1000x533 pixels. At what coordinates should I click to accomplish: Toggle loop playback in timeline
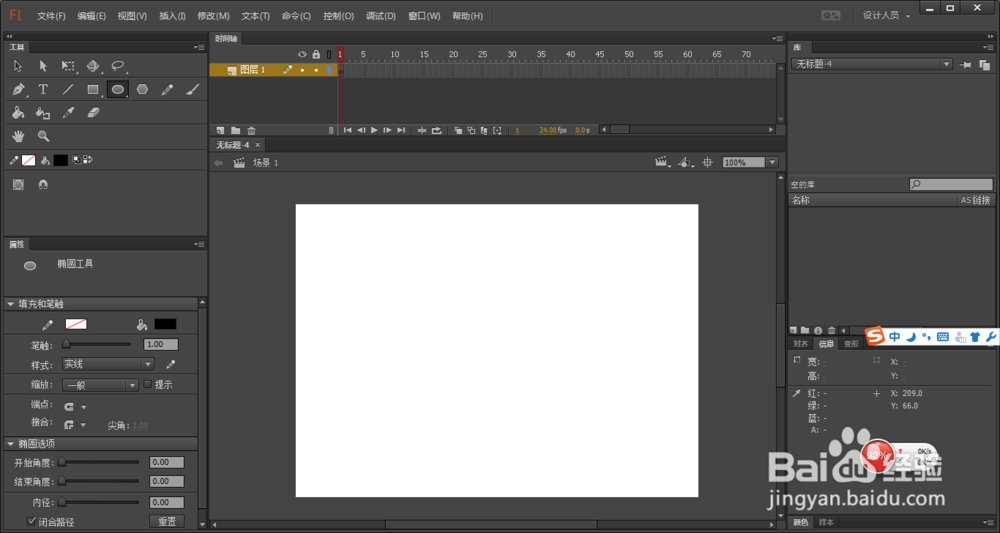pyautogui.click(x=437, y=130)
